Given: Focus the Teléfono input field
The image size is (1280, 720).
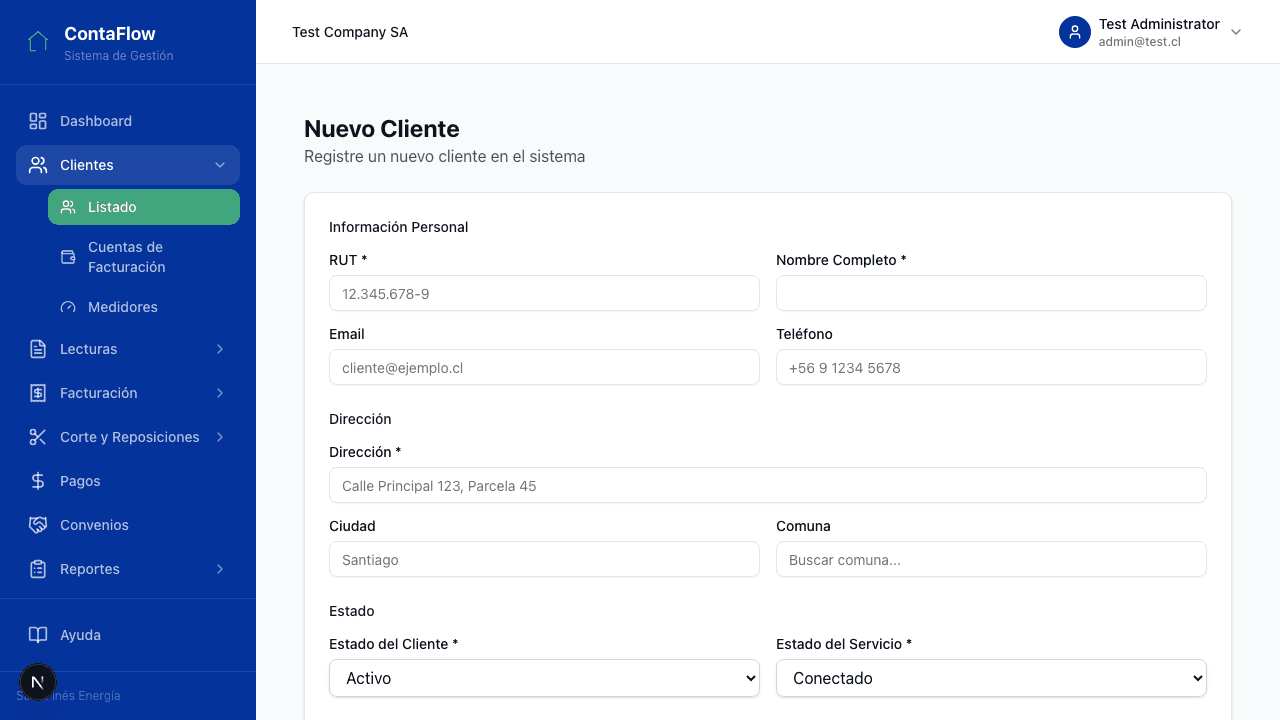Looking at the screenshot, I should click(x=991, y=368).
